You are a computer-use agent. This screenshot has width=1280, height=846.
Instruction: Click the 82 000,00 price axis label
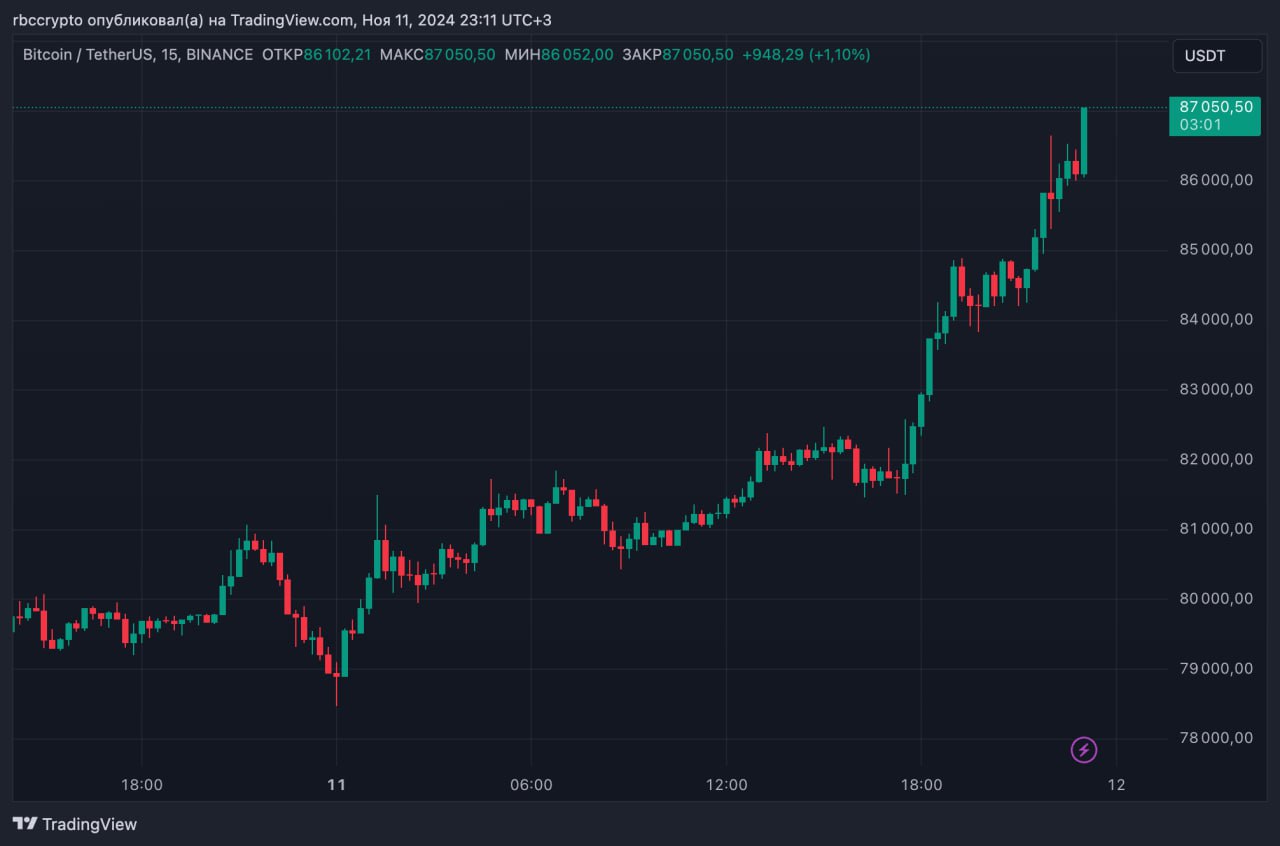(x=1216, y=459)
